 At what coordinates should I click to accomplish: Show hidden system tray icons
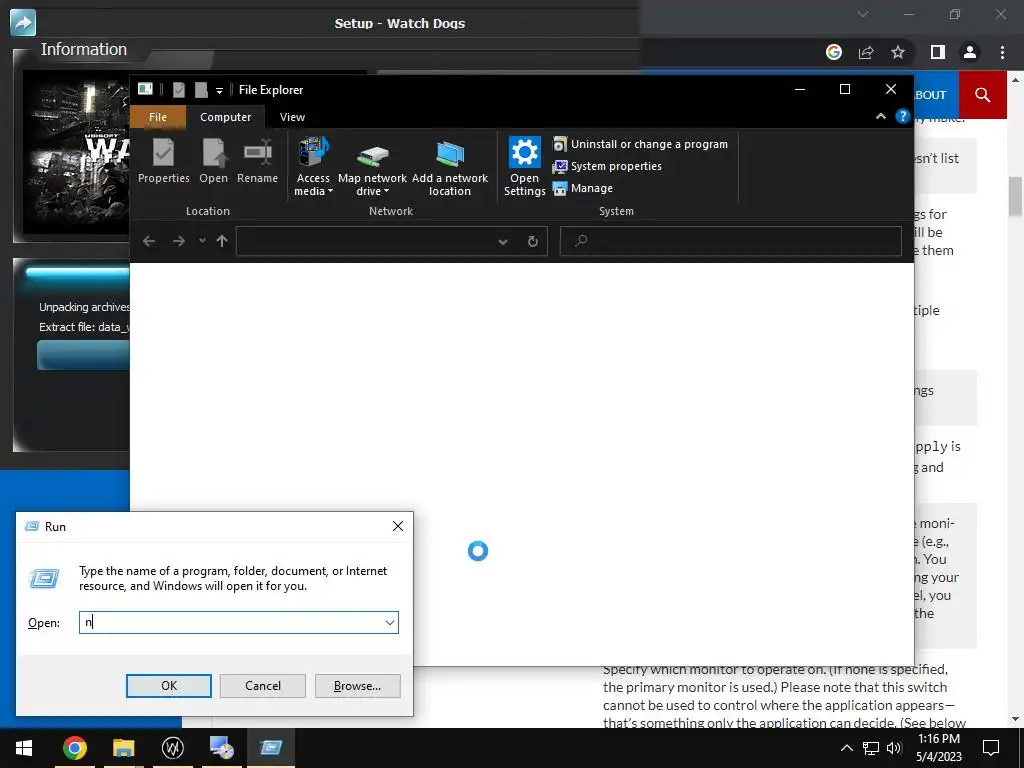coord(846,748)
